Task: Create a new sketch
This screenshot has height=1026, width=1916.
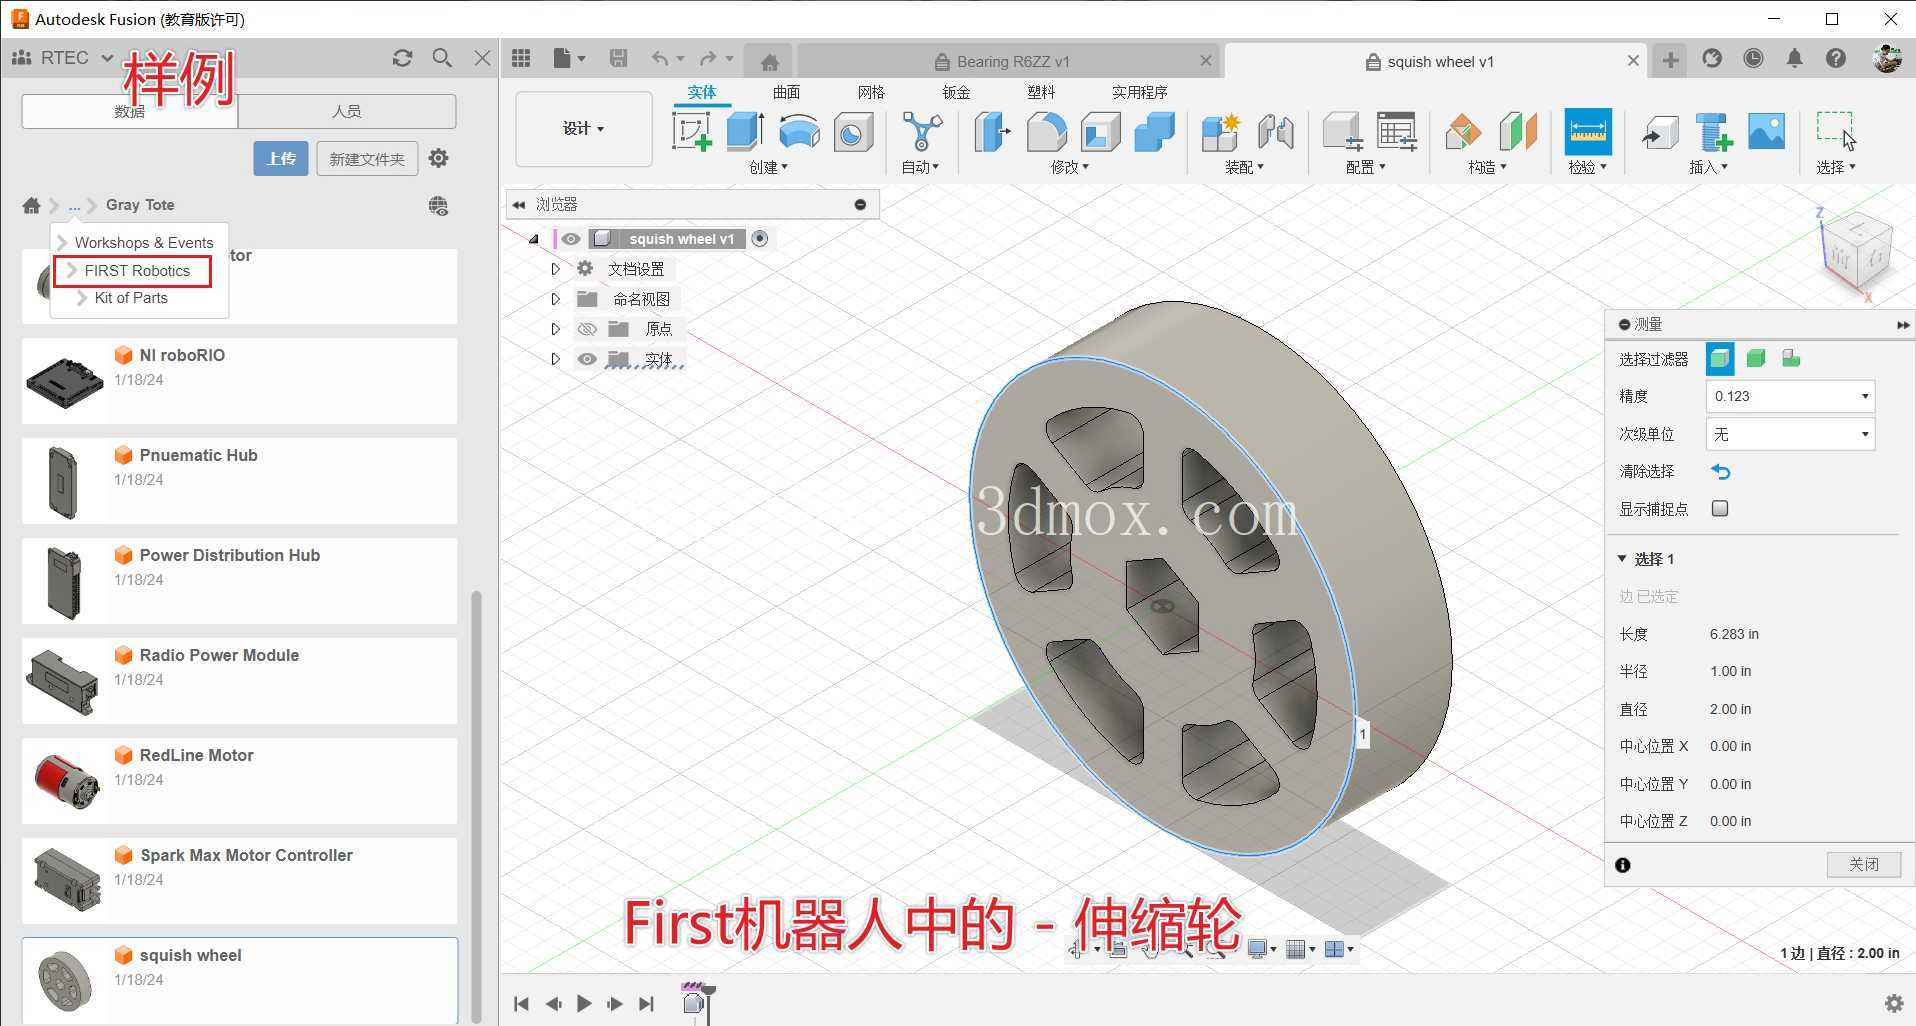Action: coord(692,132)
